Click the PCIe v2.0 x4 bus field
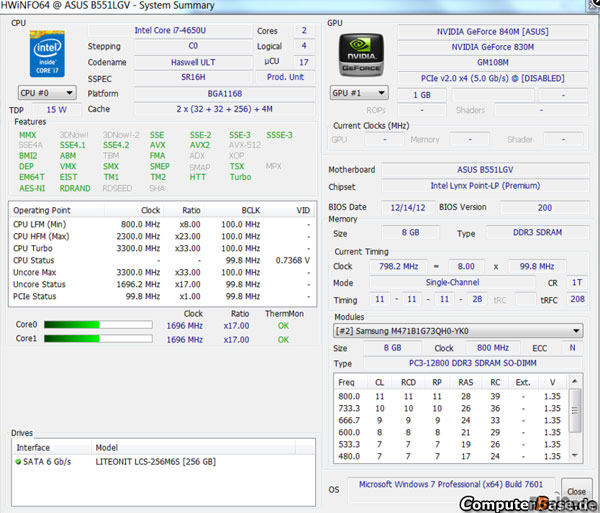 [x=493, y=78]
